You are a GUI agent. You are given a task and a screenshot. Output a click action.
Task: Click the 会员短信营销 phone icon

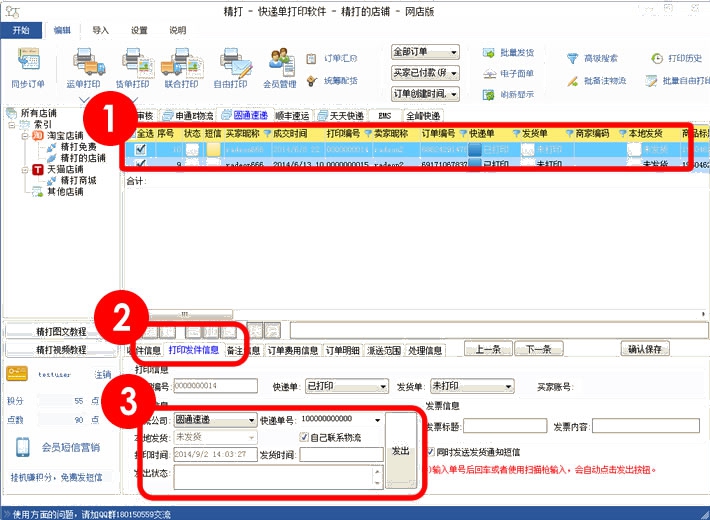(x=23, y=447)
